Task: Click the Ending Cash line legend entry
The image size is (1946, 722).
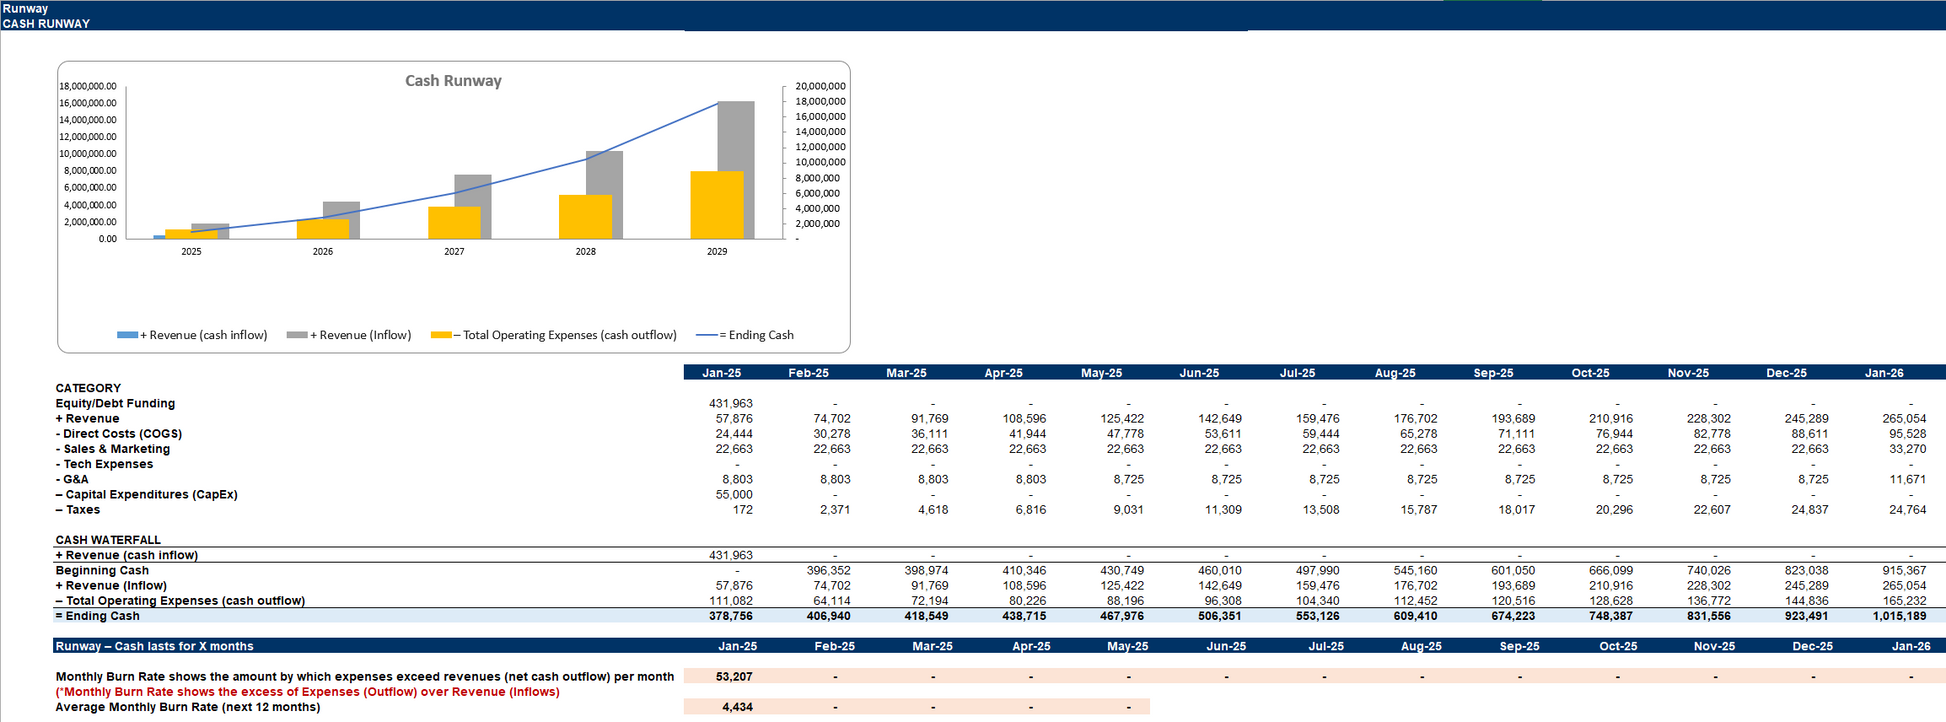Action: 745,335
